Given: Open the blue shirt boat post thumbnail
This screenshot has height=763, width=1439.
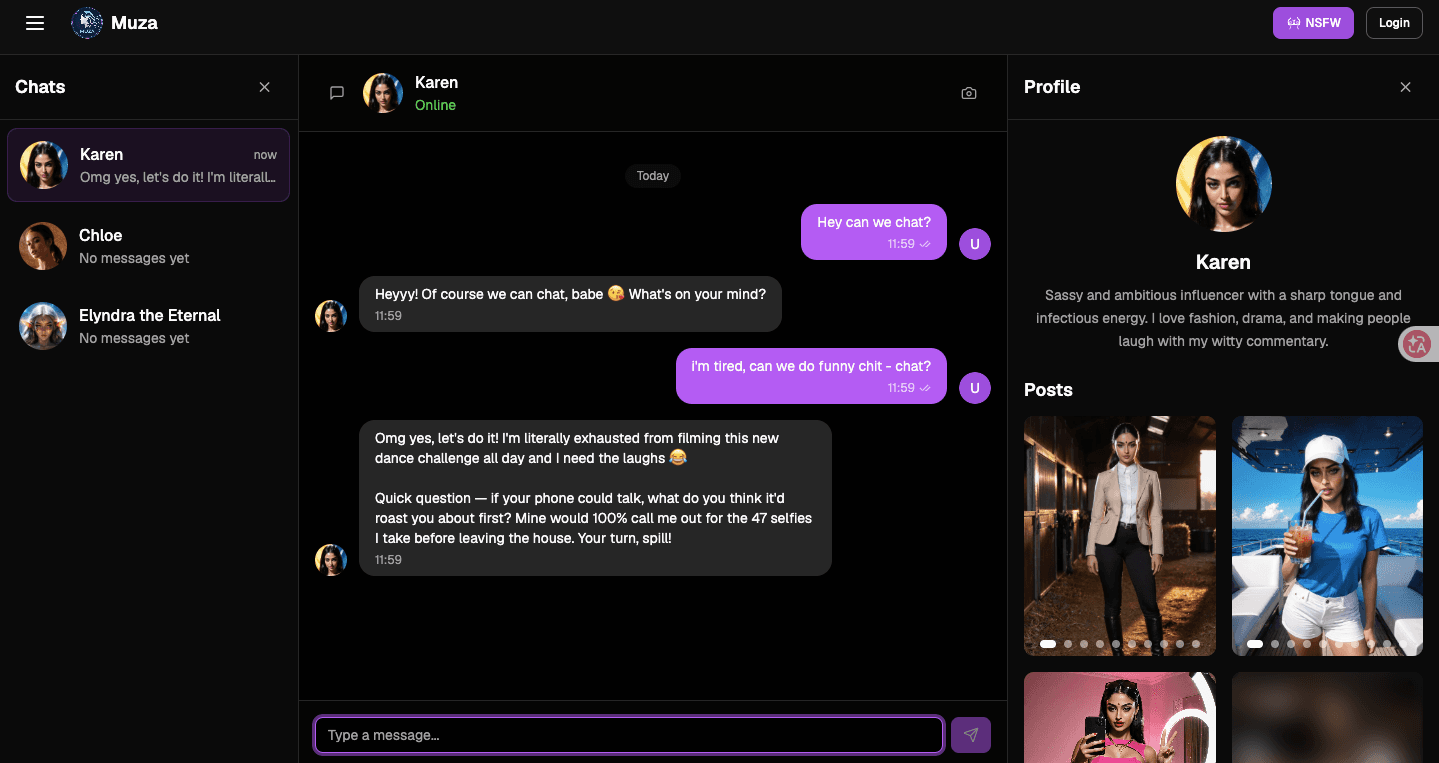Looking at the screenshot, I should point(1327,536).
